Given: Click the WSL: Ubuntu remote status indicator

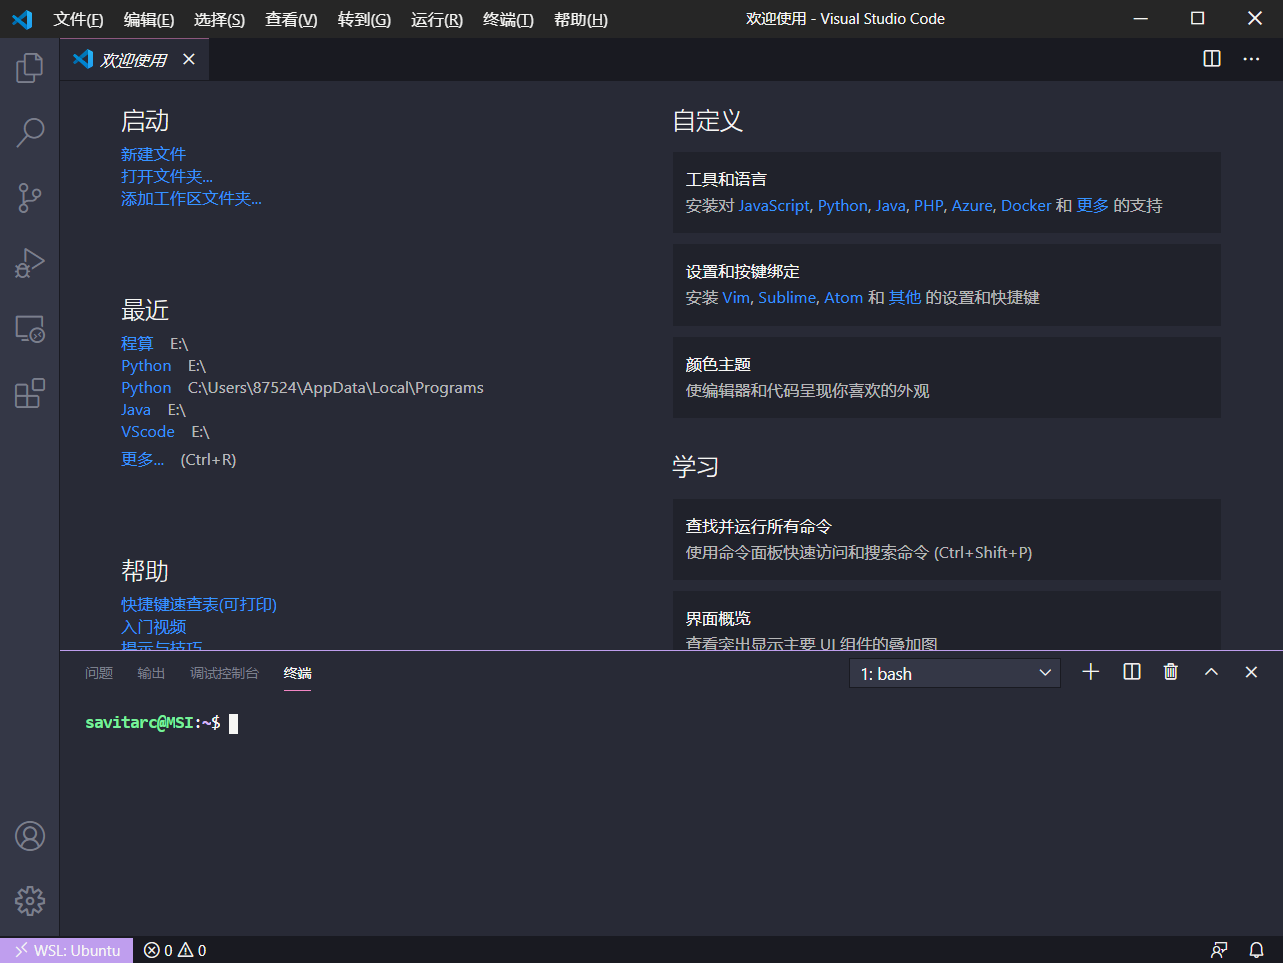Looking at the screenshot, I should (x=67, y=950).
